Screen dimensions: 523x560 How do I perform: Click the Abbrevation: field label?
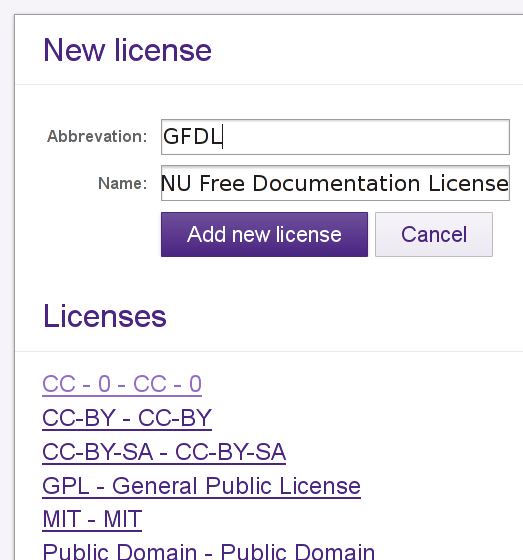(97, 136)
